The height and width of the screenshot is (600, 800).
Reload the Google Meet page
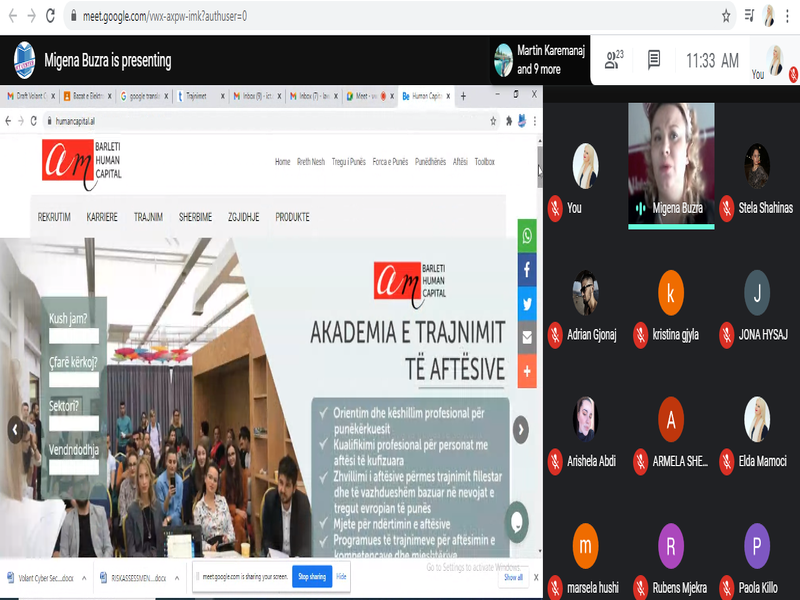coord(50,16)
